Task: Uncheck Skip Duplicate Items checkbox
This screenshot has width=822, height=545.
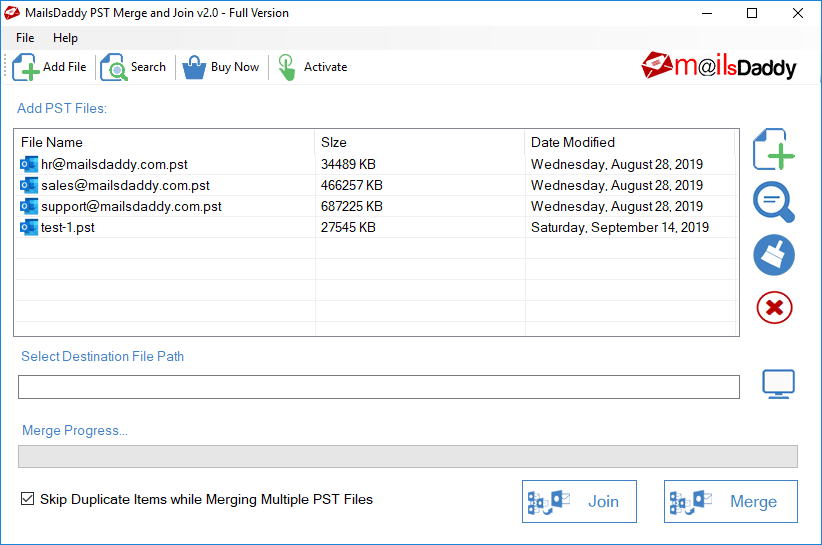Action: [27, 499]
